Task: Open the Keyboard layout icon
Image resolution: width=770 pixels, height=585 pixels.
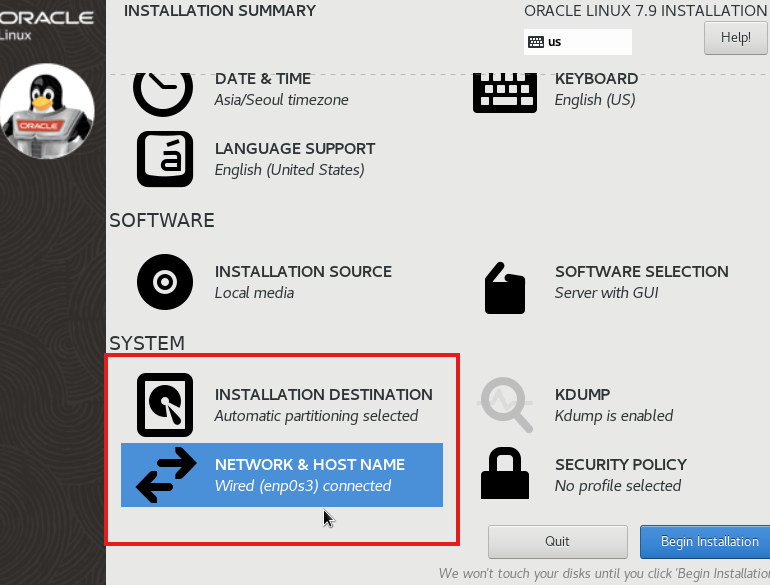Action: (x=505, y=92)
